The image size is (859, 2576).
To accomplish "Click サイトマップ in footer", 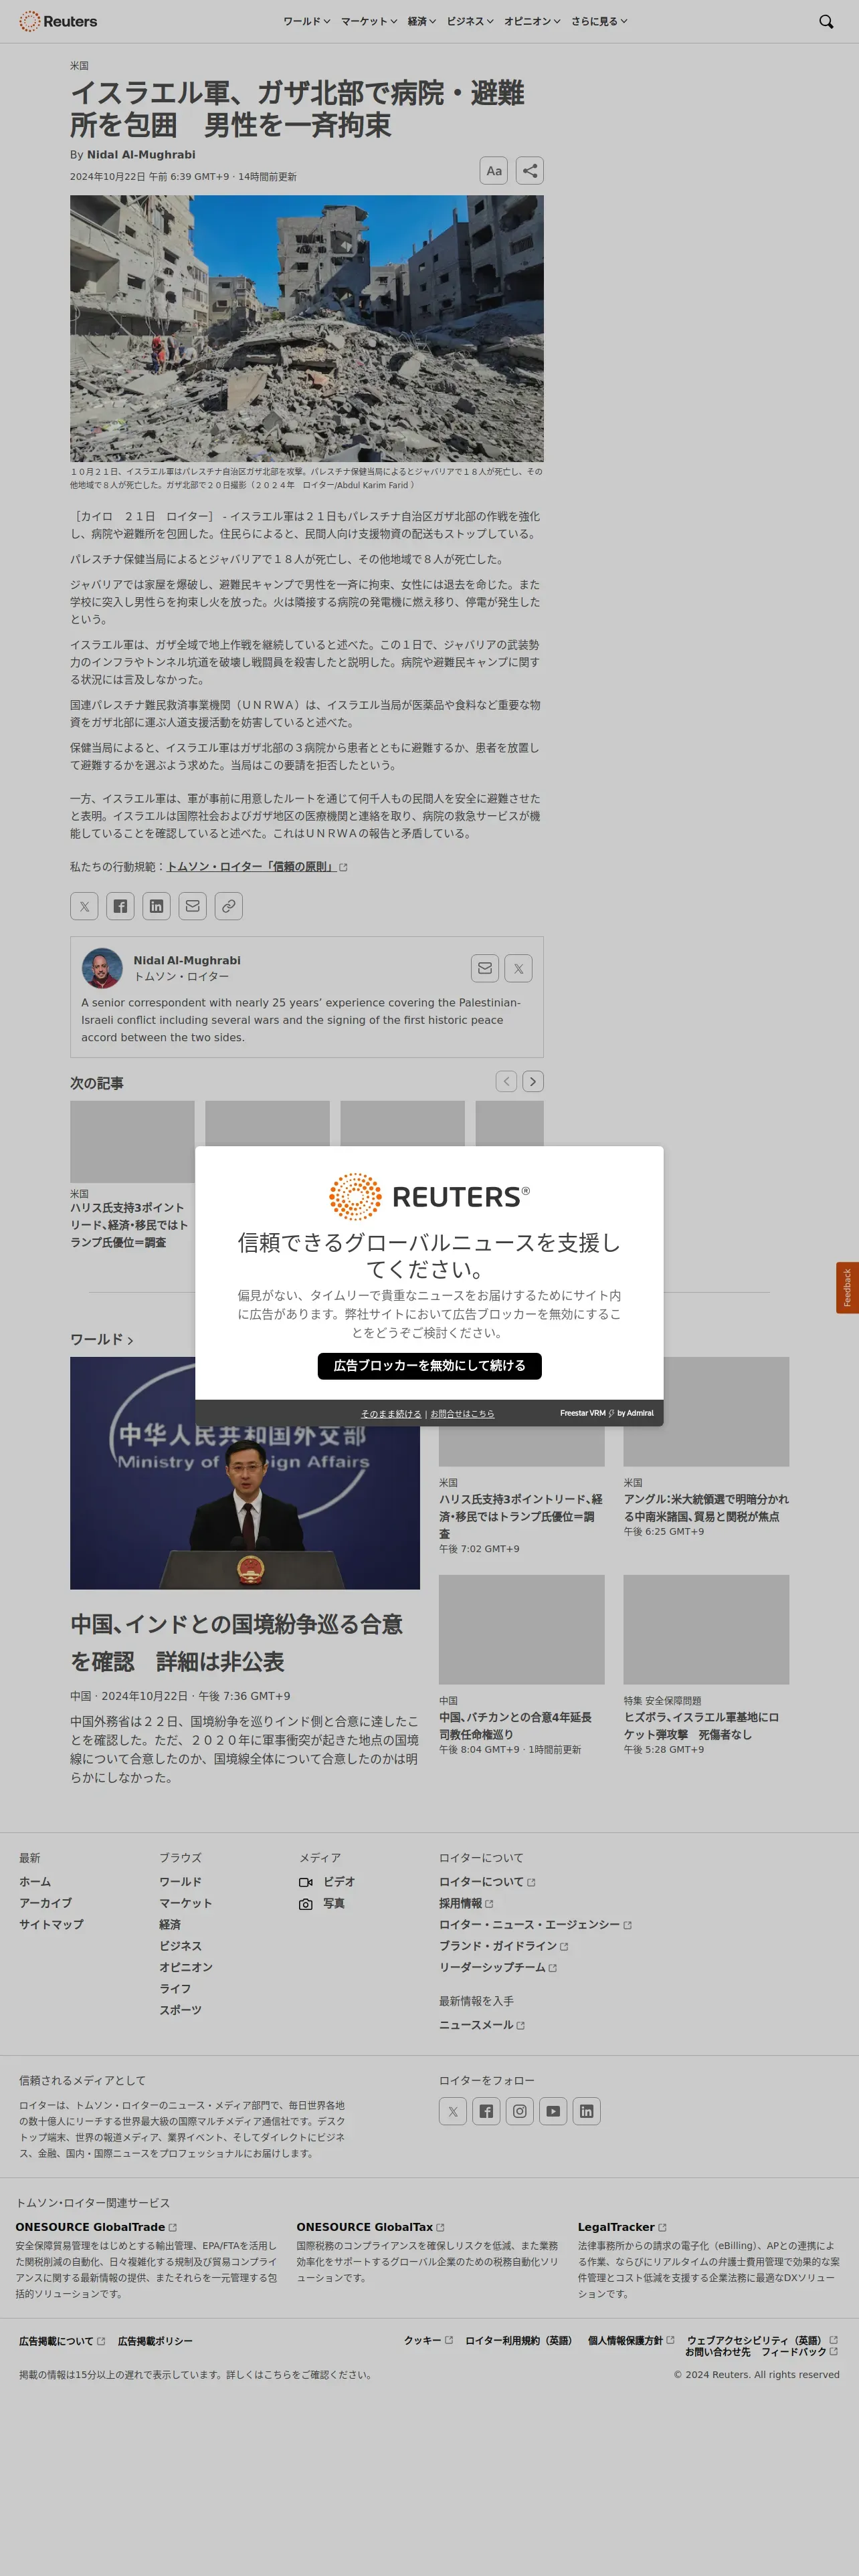I will [51, 1924].
